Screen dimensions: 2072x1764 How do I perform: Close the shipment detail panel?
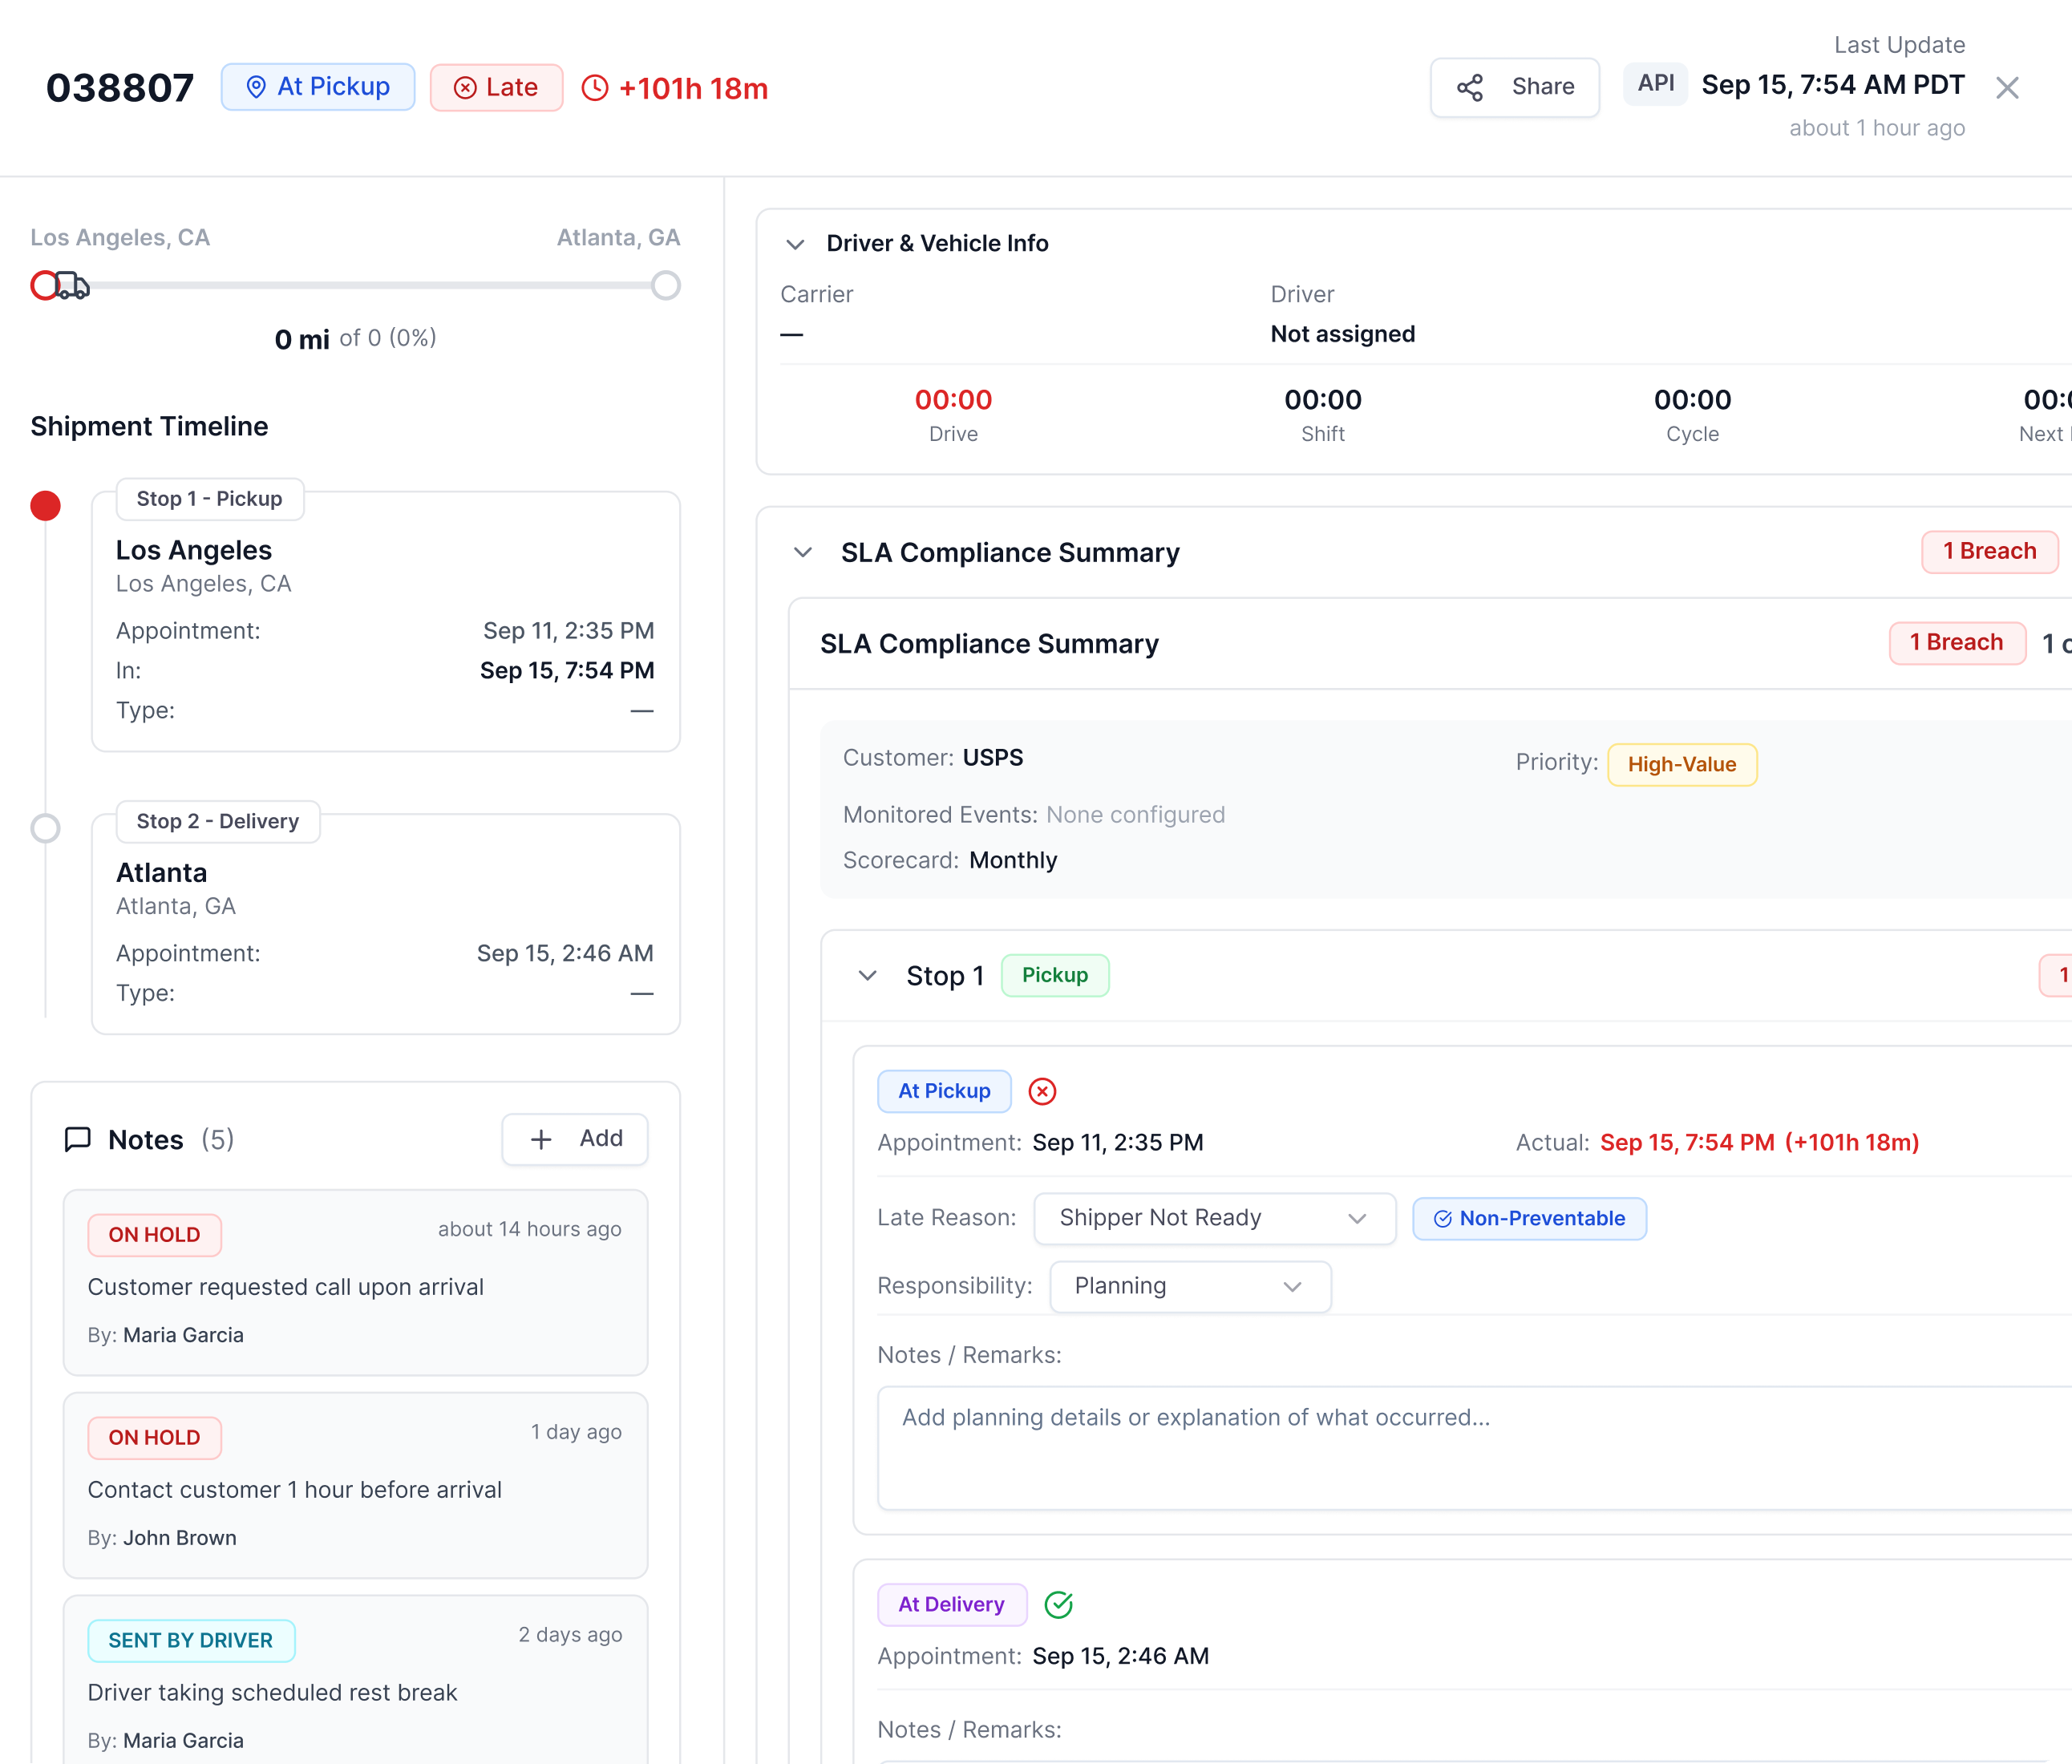(x=2006, y=88)
